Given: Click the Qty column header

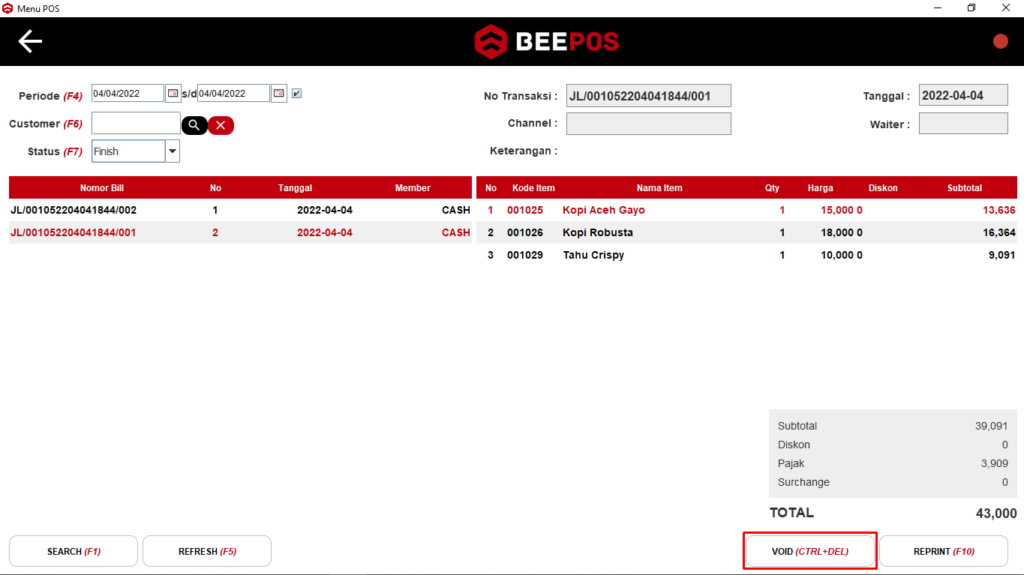Looking at the screenshot, I should click(772, 188).
